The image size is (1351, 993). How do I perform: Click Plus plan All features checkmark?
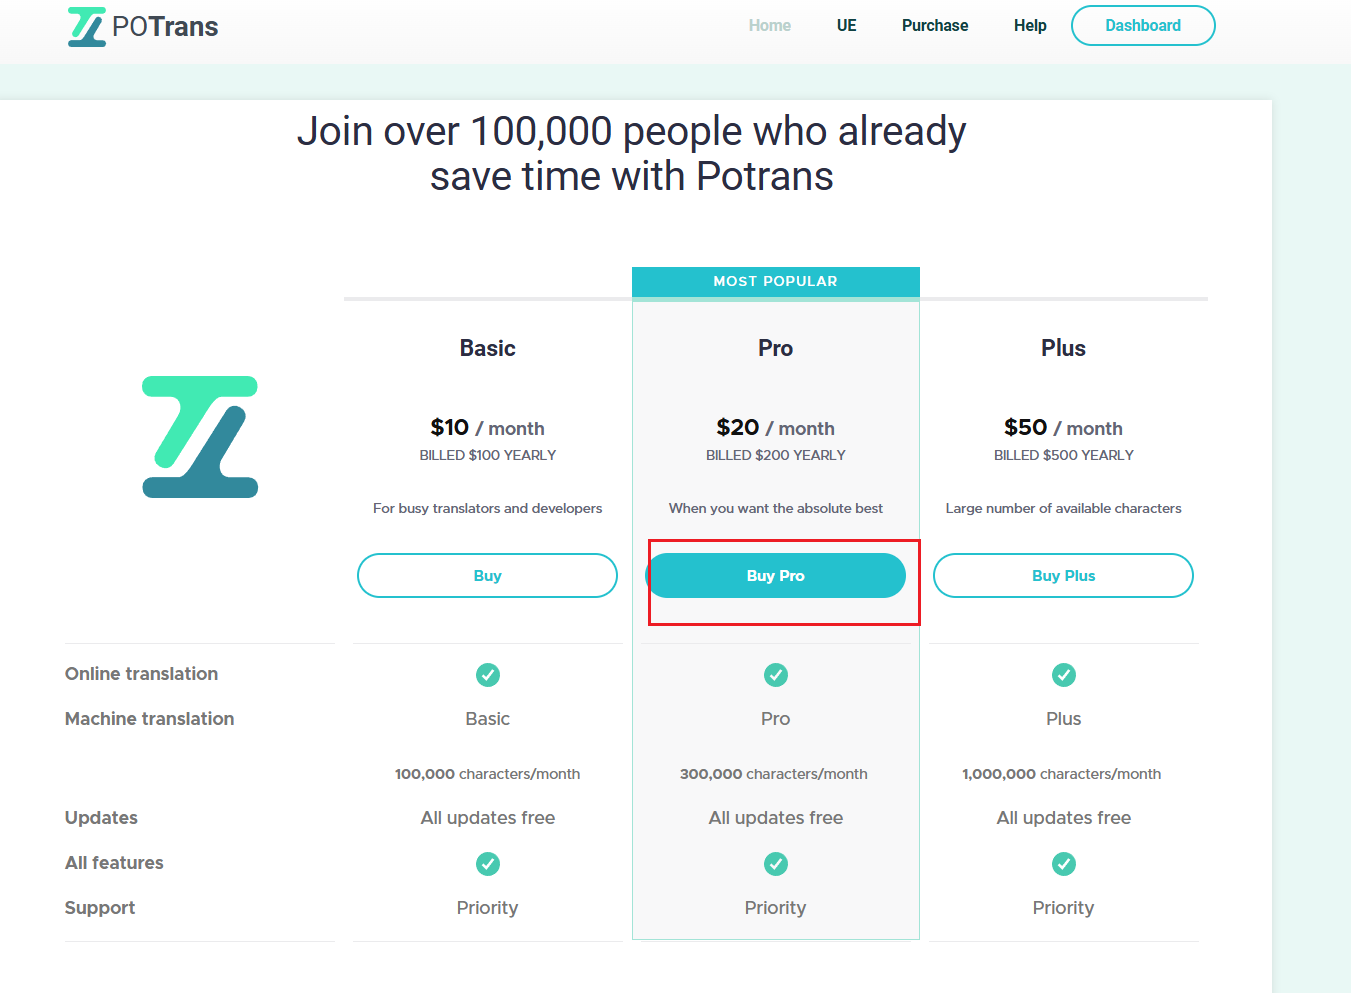(1064, 864)
